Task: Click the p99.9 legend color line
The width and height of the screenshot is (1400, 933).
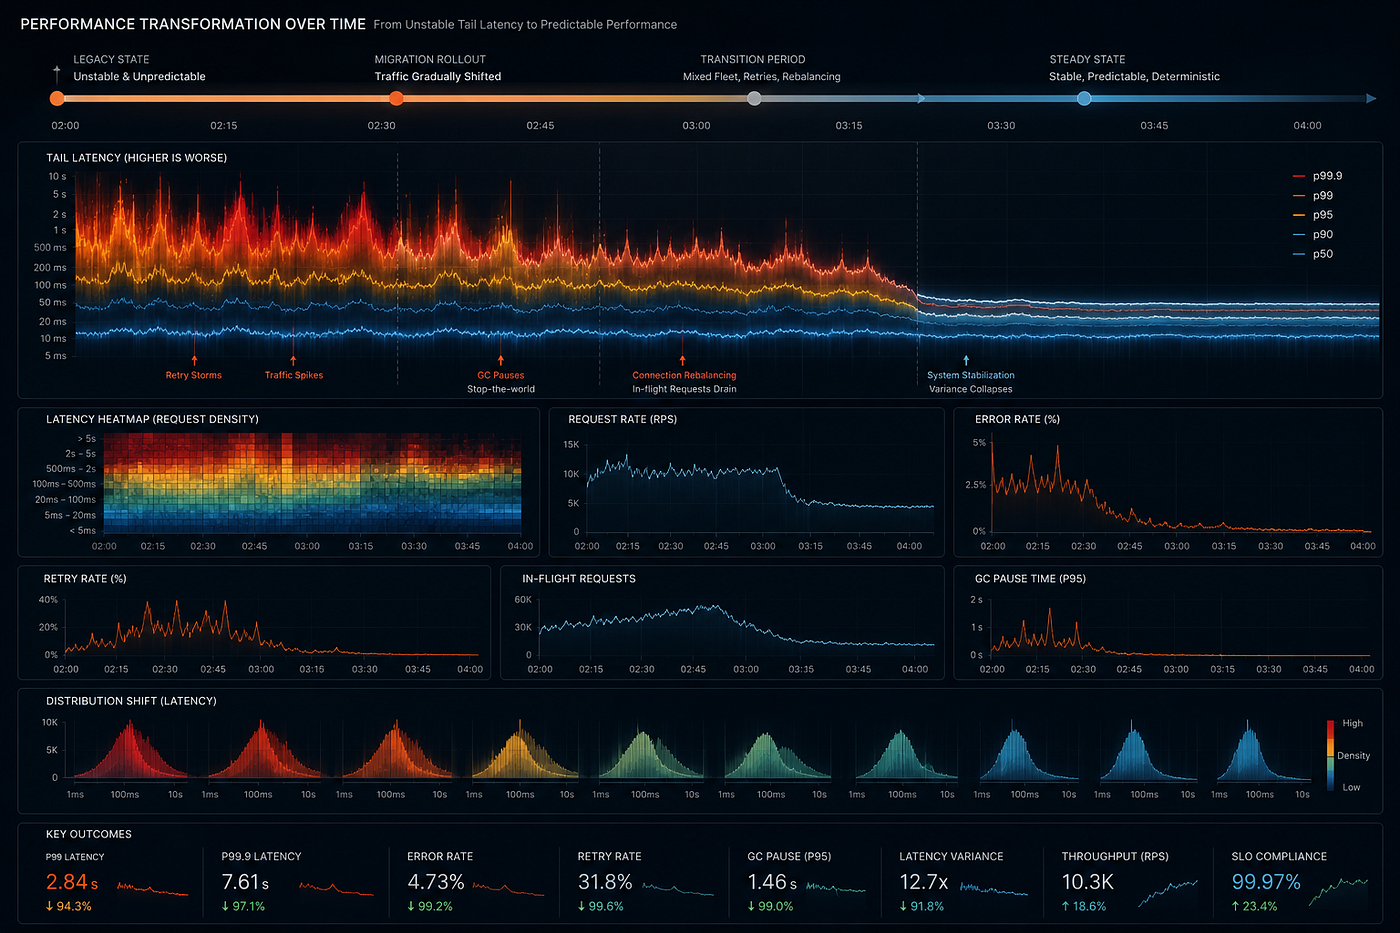Action: 1299,176
